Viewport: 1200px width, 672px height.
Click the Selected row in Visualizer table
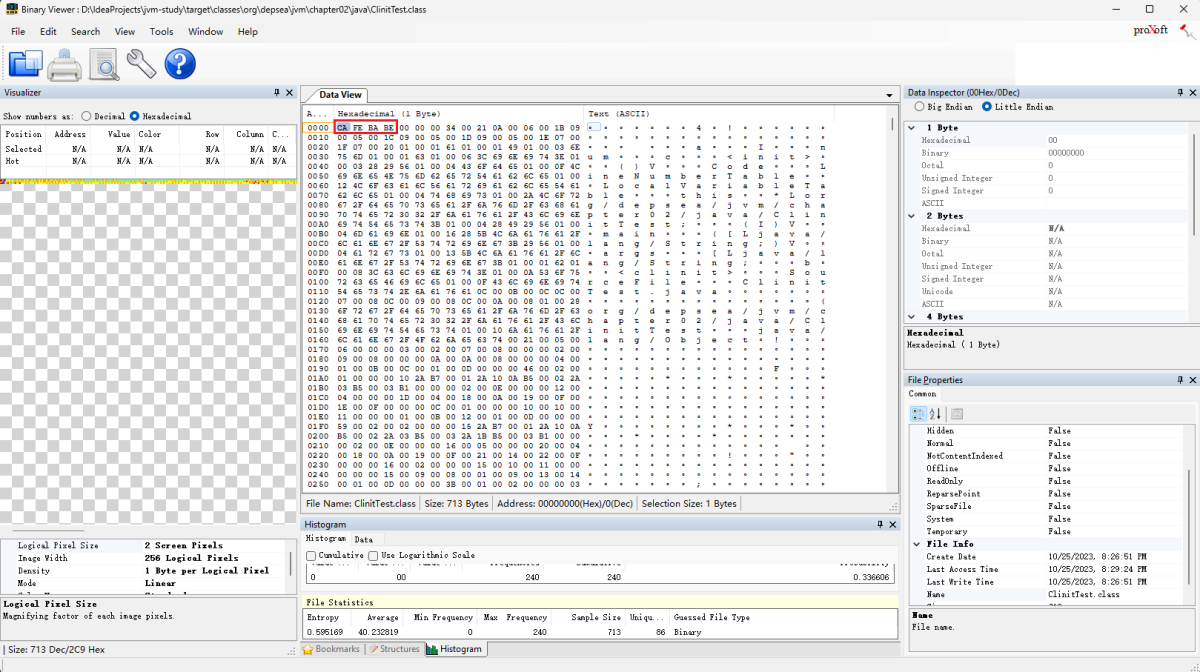pos(150,149)
